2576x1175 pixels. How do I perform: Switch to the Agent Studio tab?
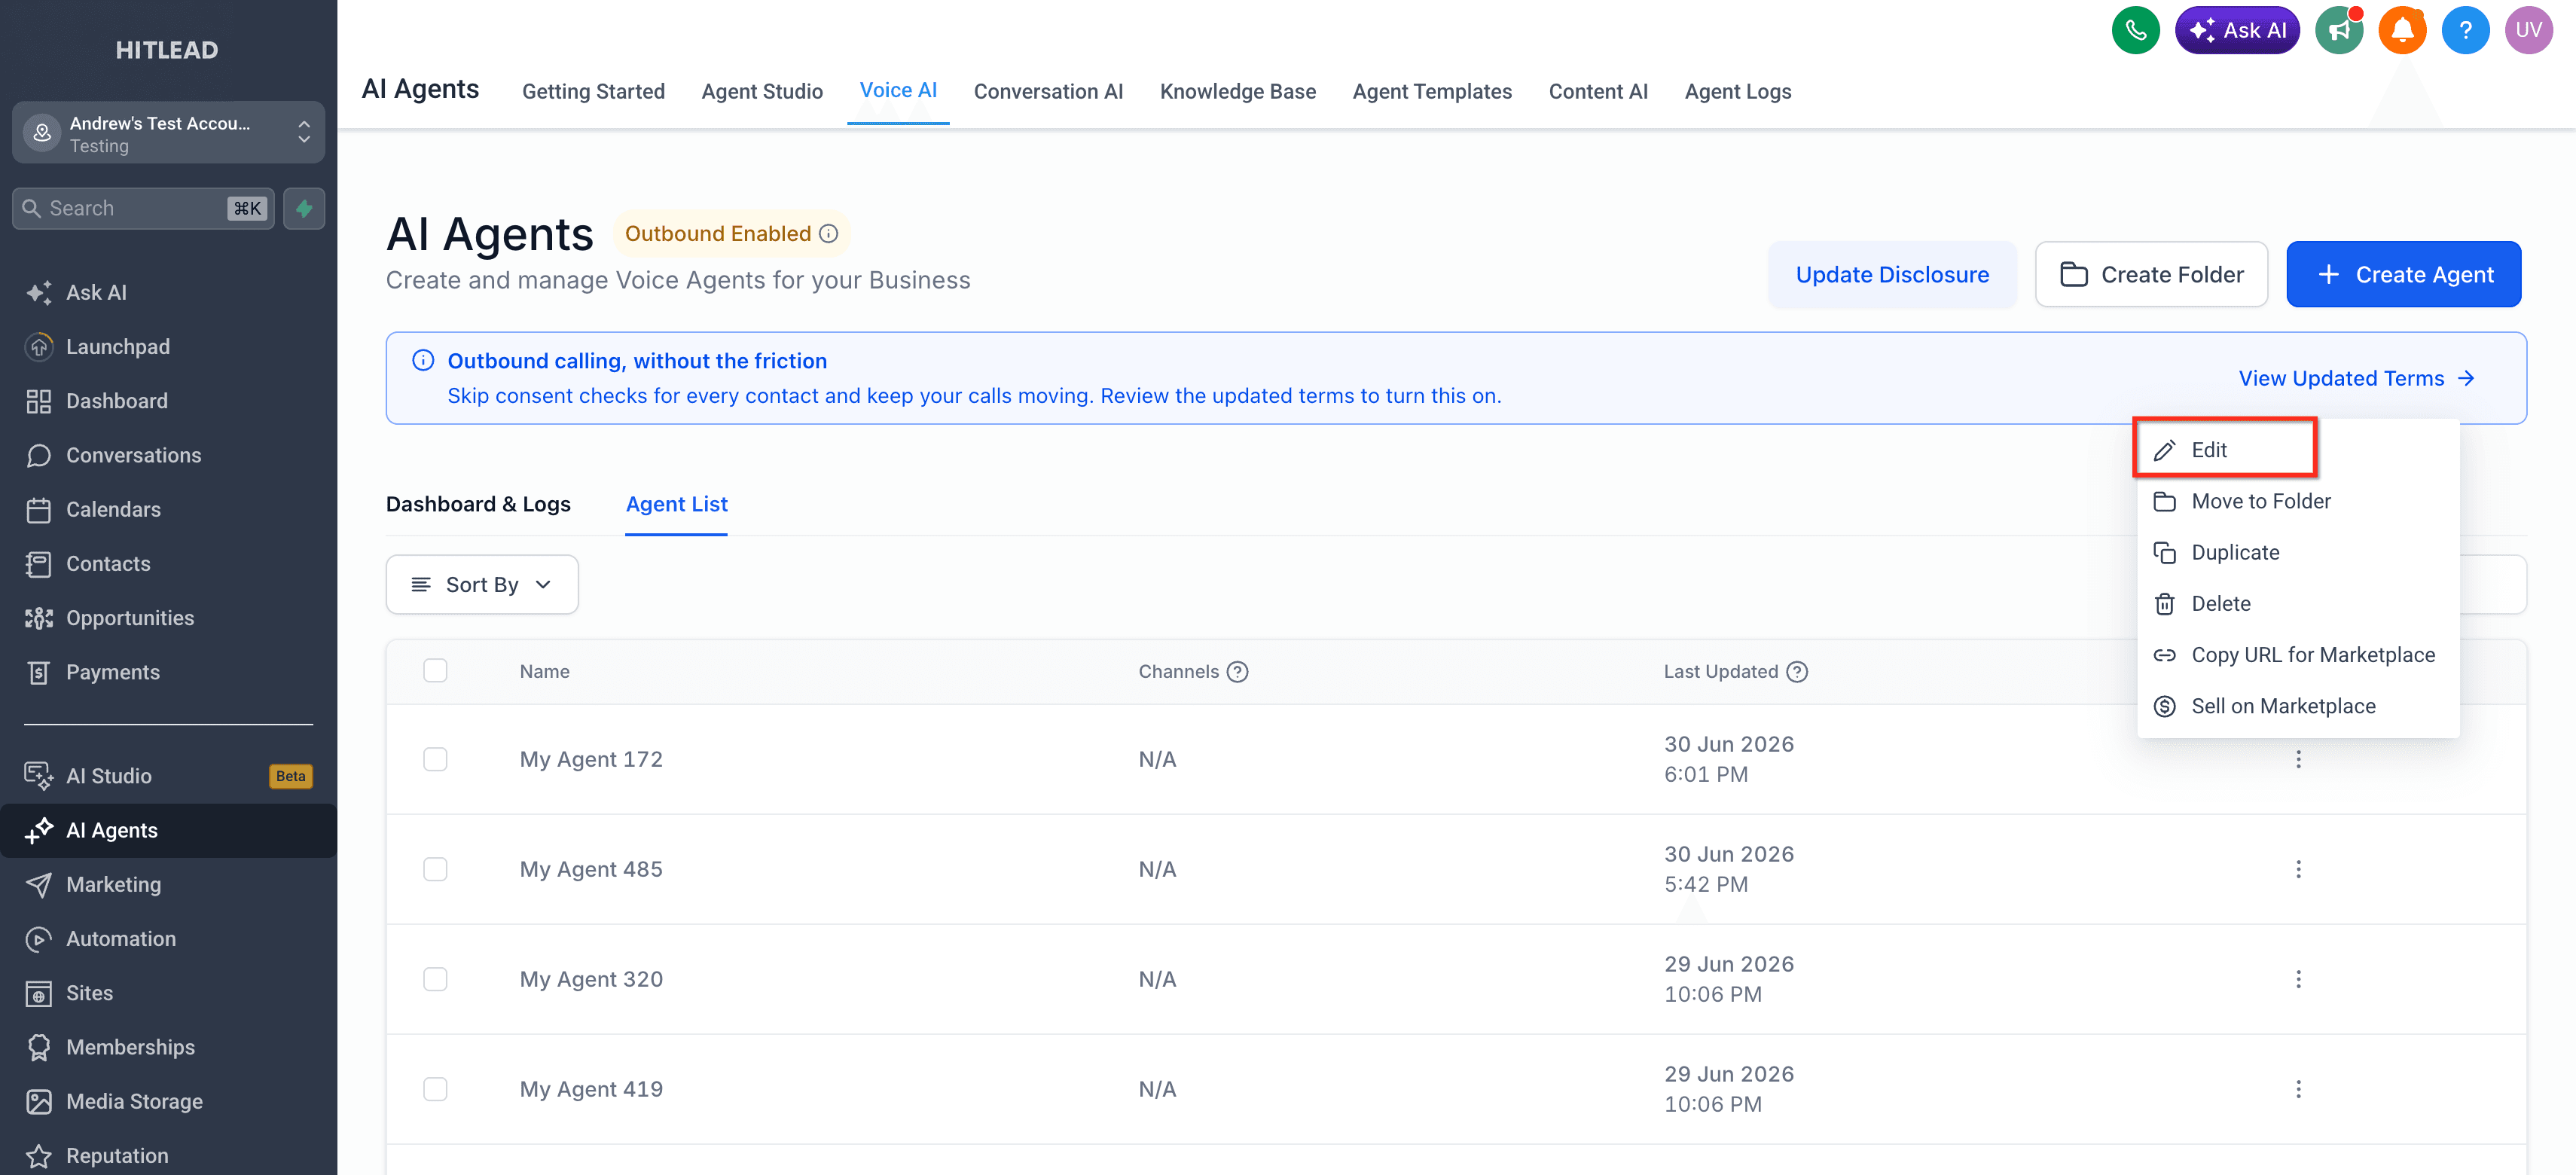click(x=762, y=91)
